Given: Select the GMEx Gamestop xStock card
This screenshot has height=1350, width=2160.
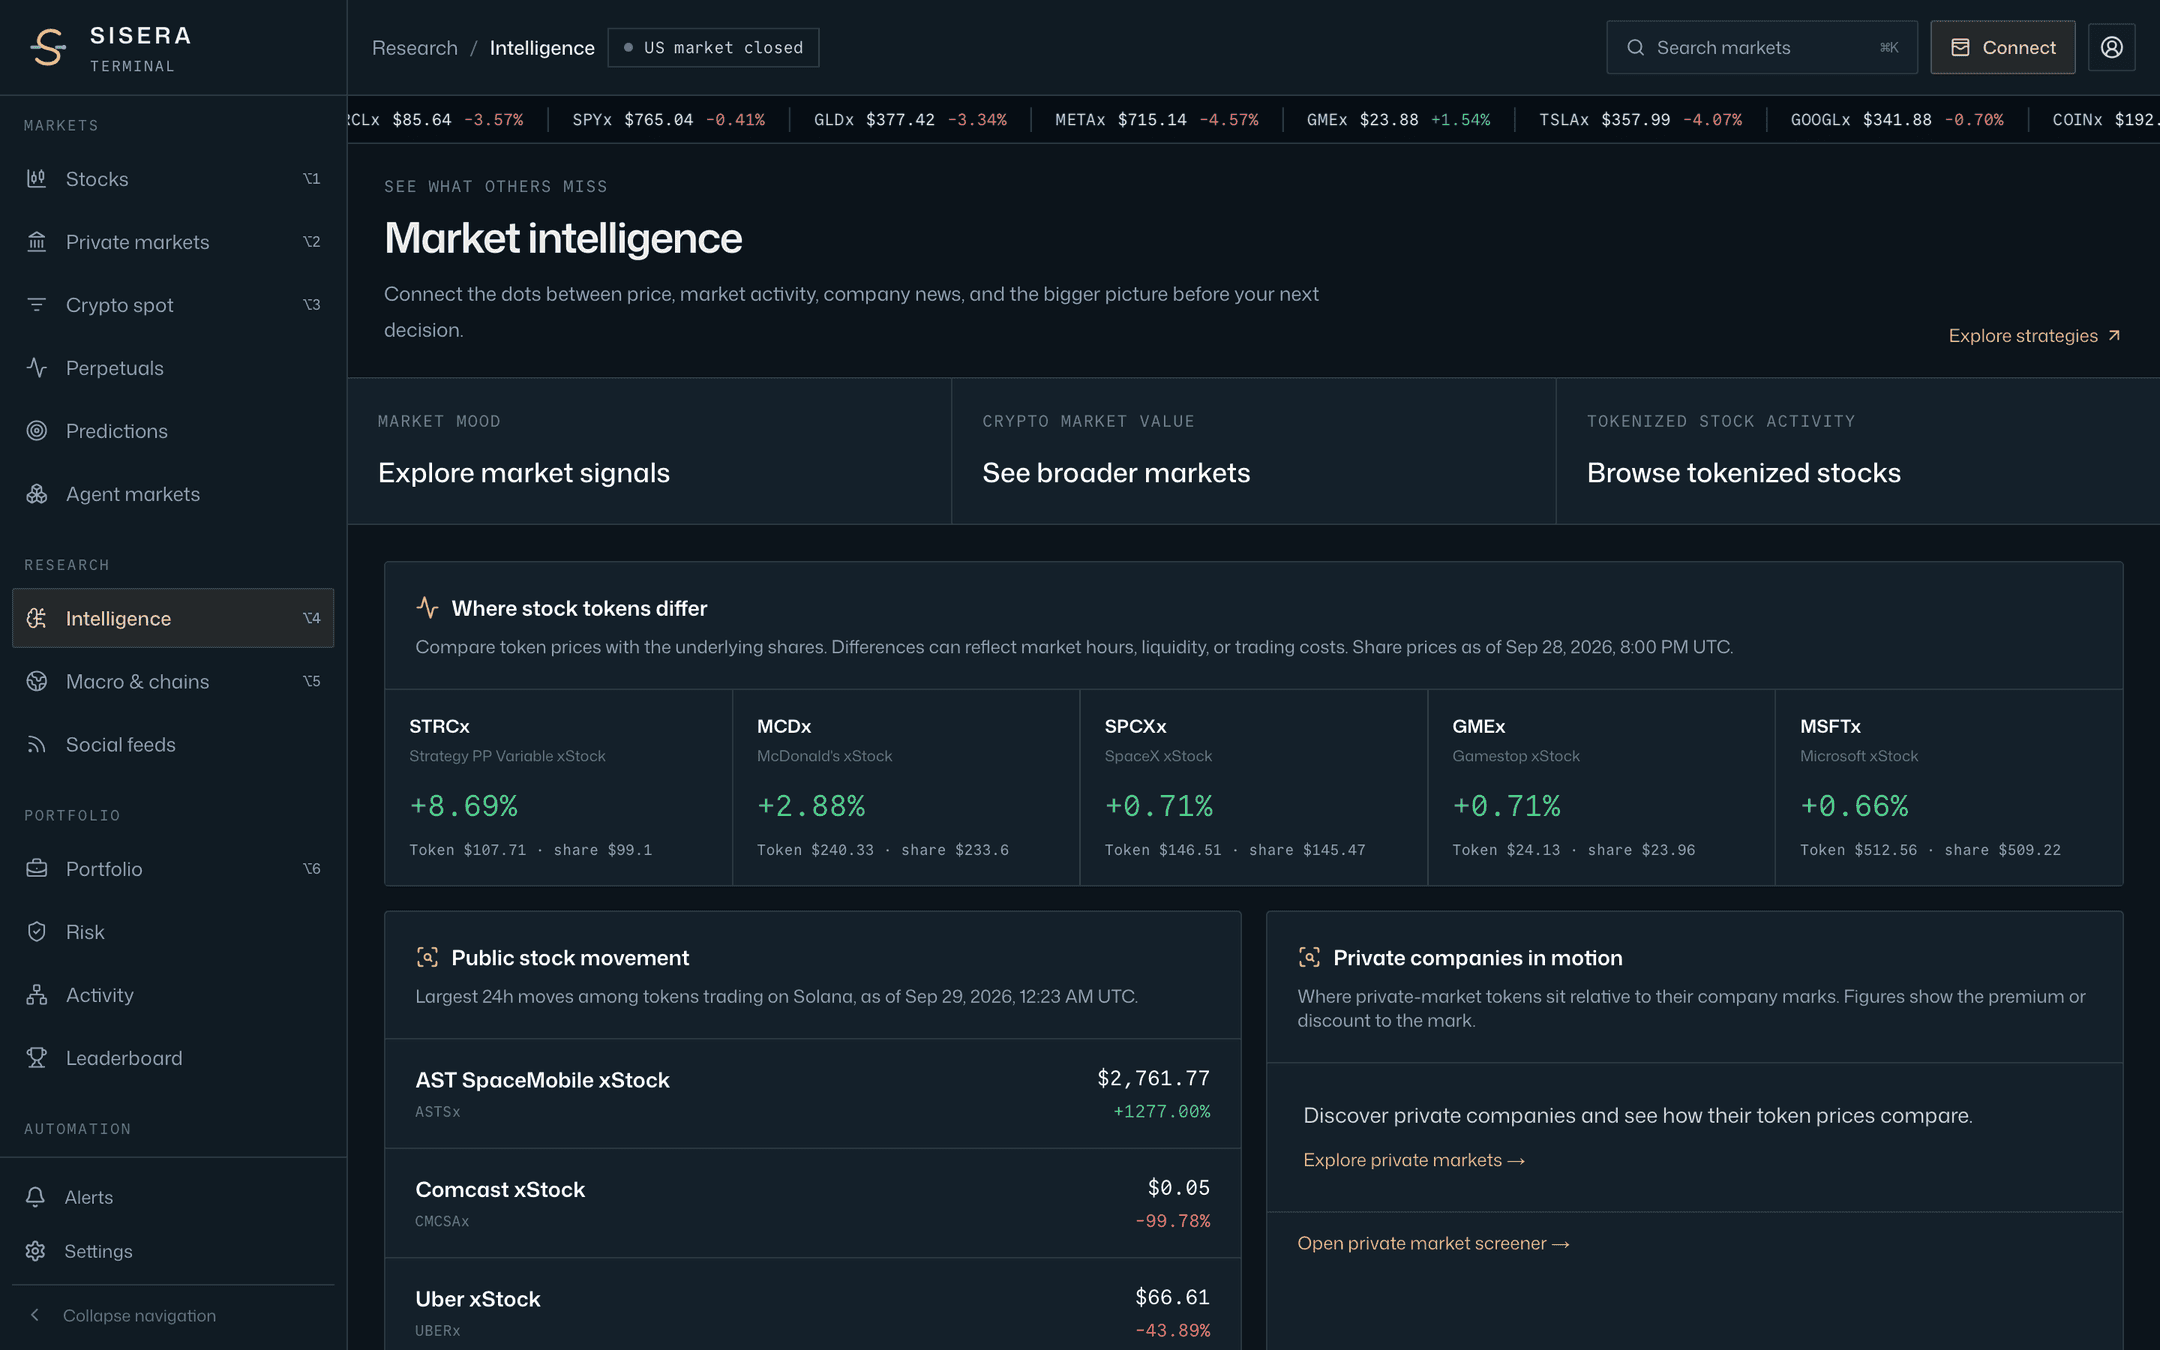Looking at the screenshot, I should coord(1601,787).
